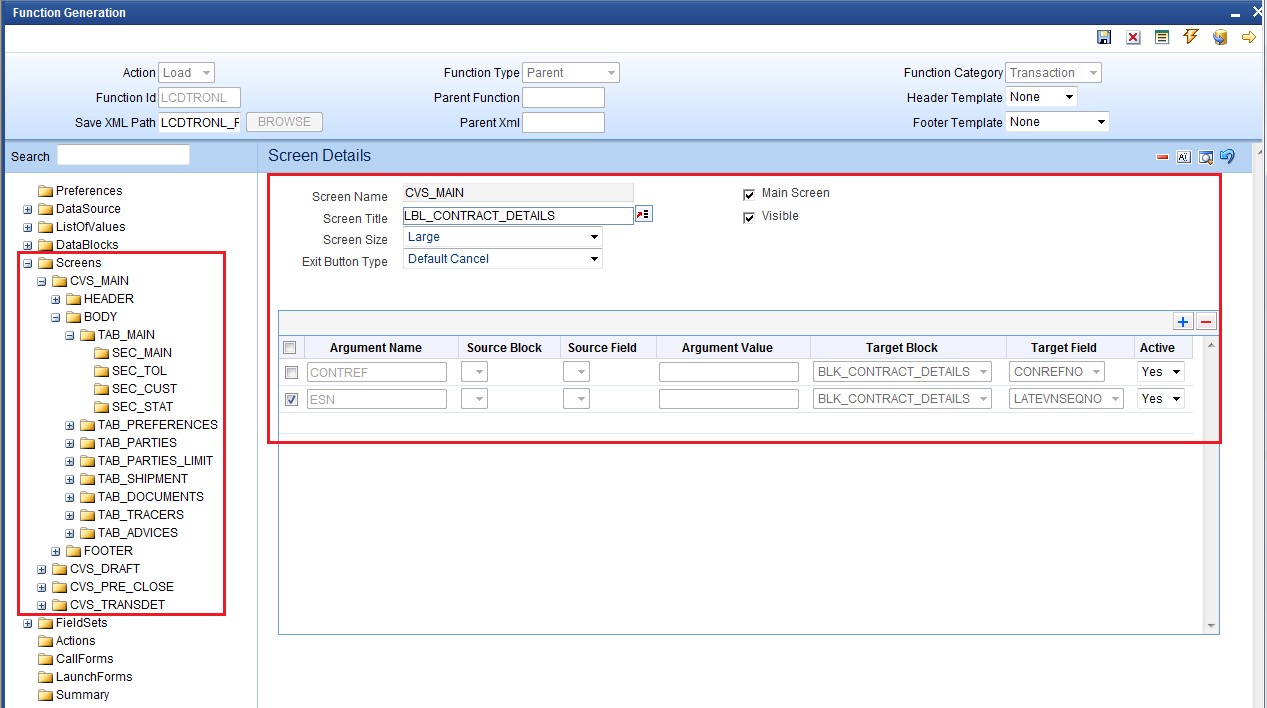
Task: Open Active dropdown for ESN row
Action: [x=1161, y=399]
